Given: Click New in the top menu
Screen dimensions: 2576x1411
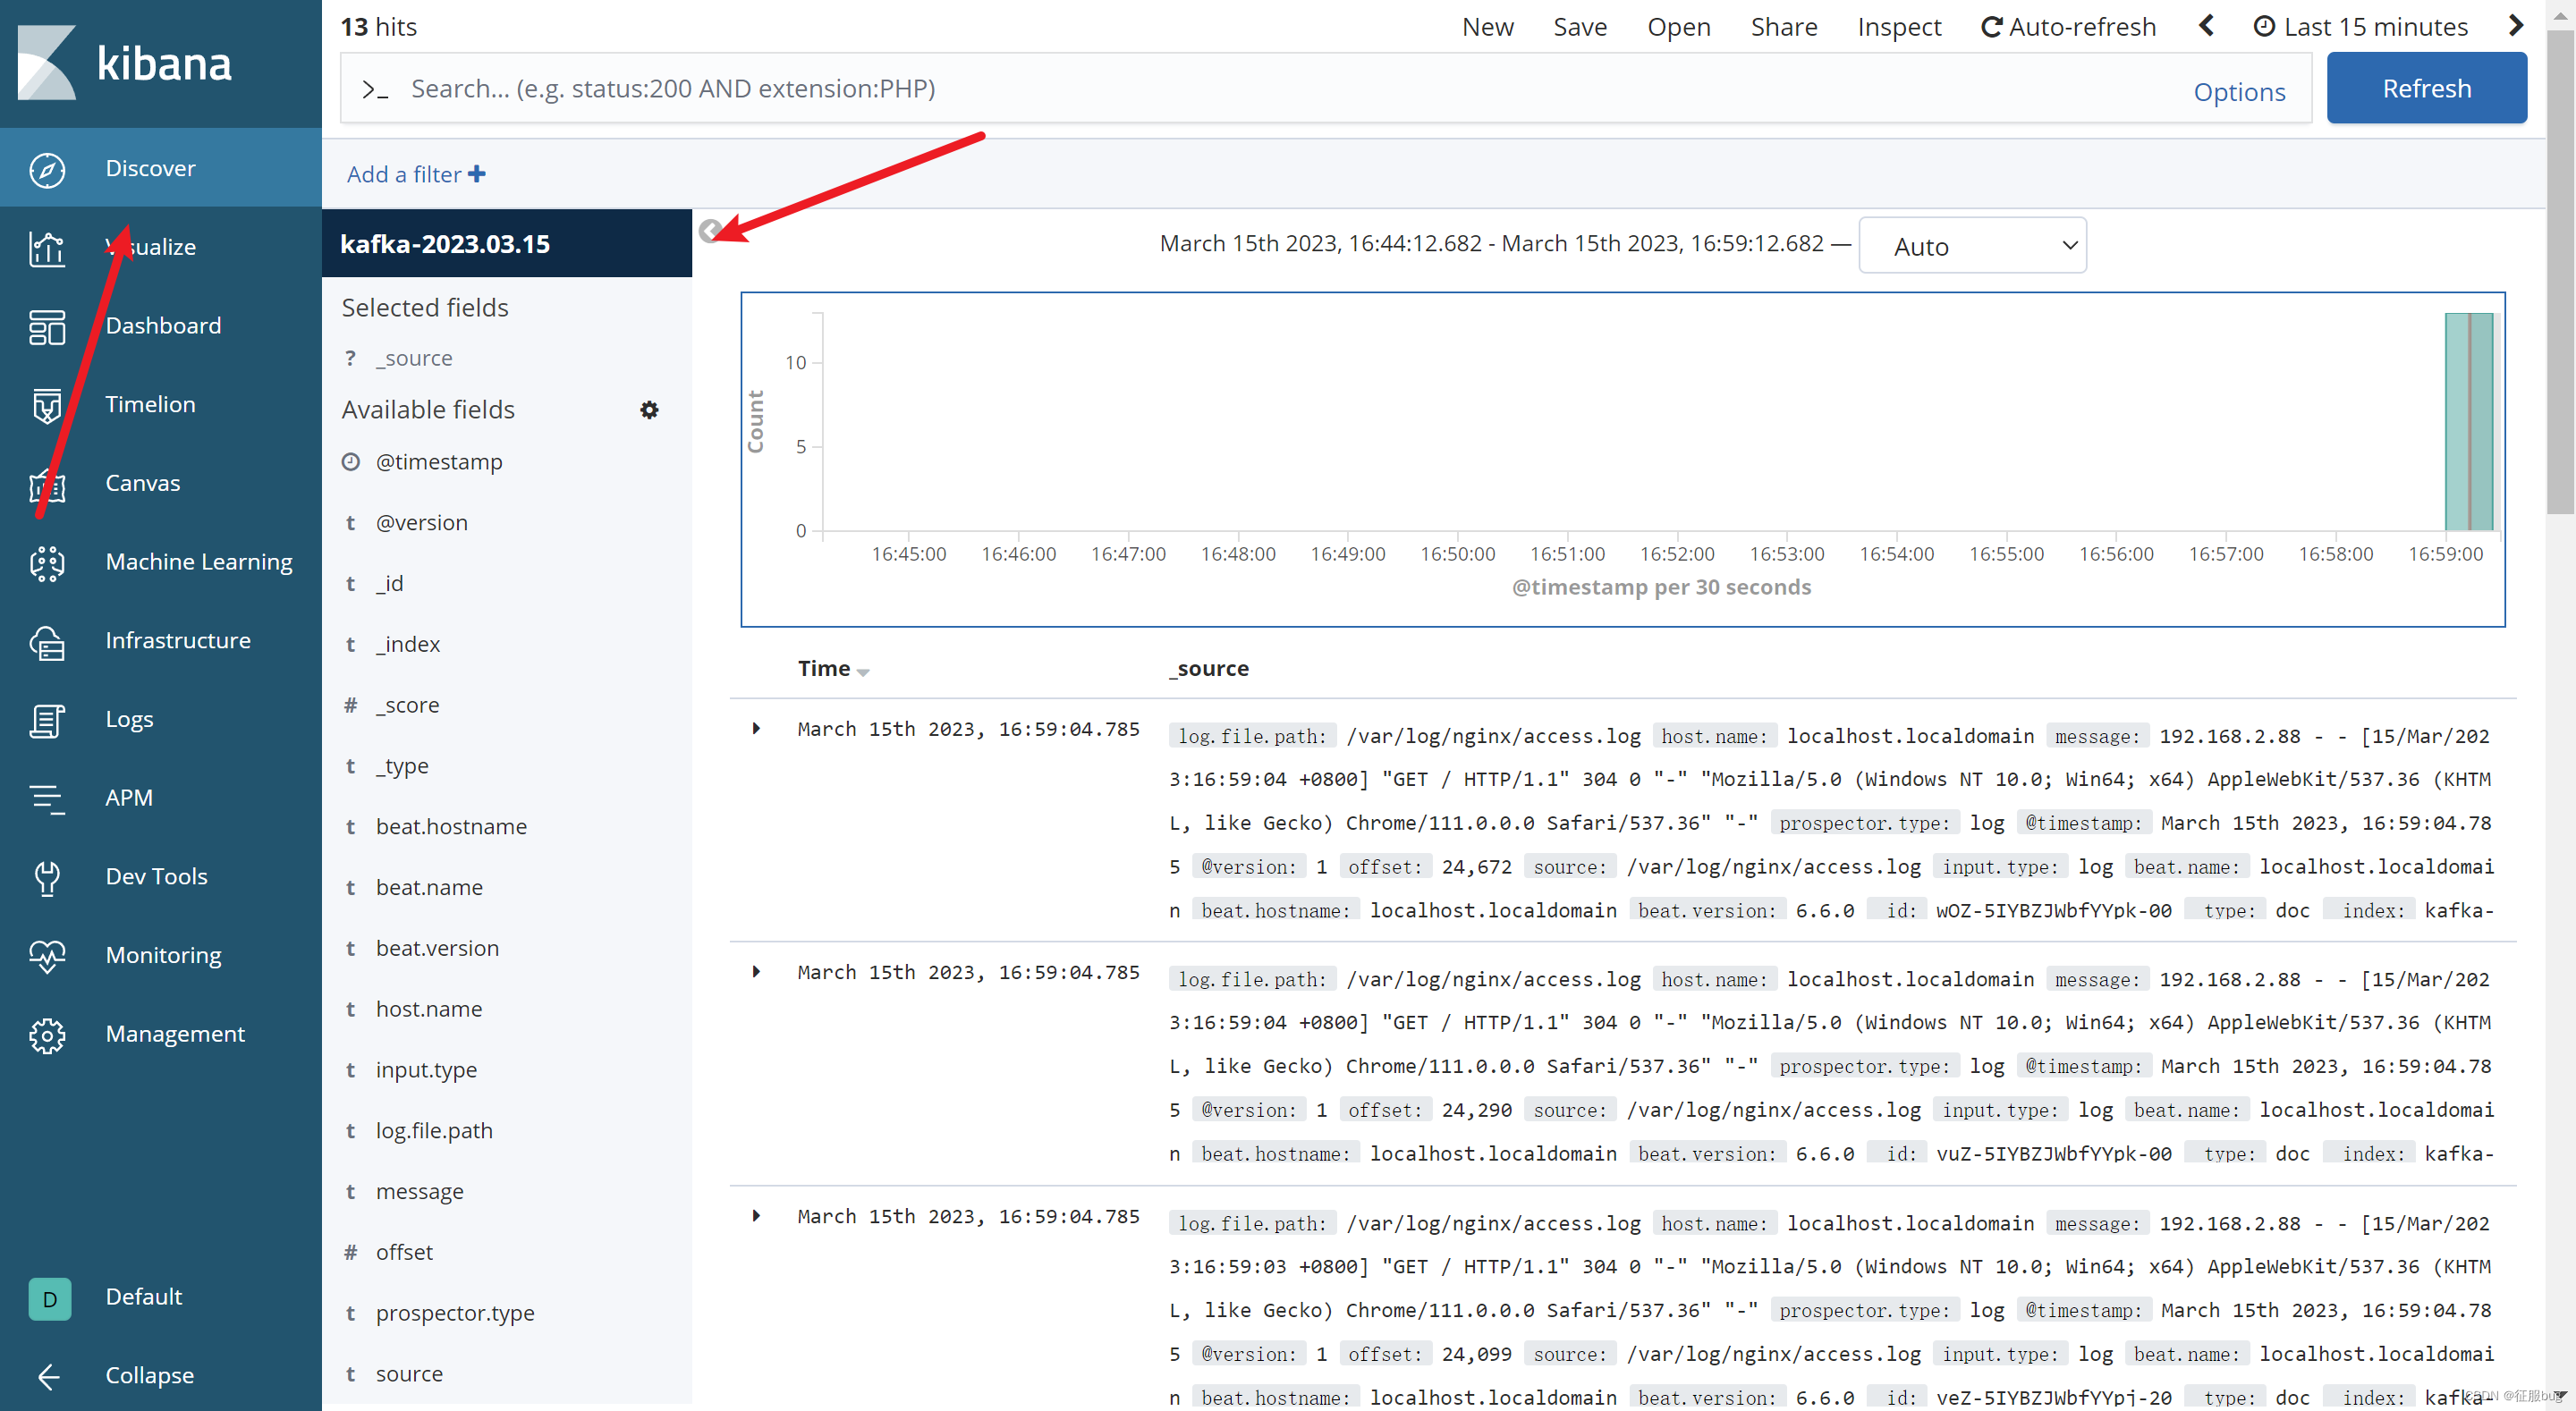Looking at the screenshot, I should coord(1487,27).
